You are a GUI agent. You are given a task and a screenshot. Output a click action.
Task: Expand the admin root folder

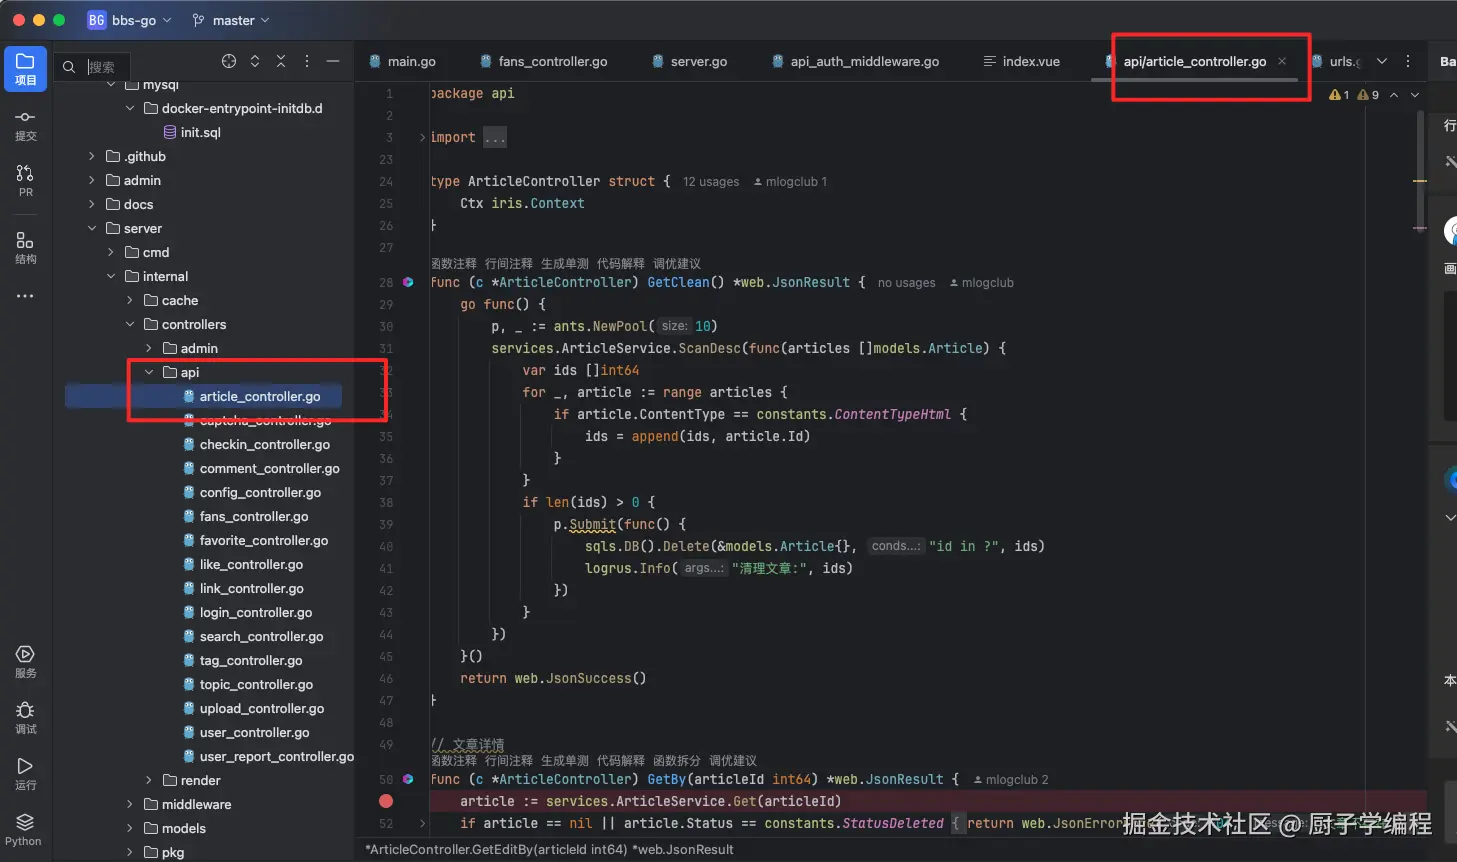coord(92,180)
